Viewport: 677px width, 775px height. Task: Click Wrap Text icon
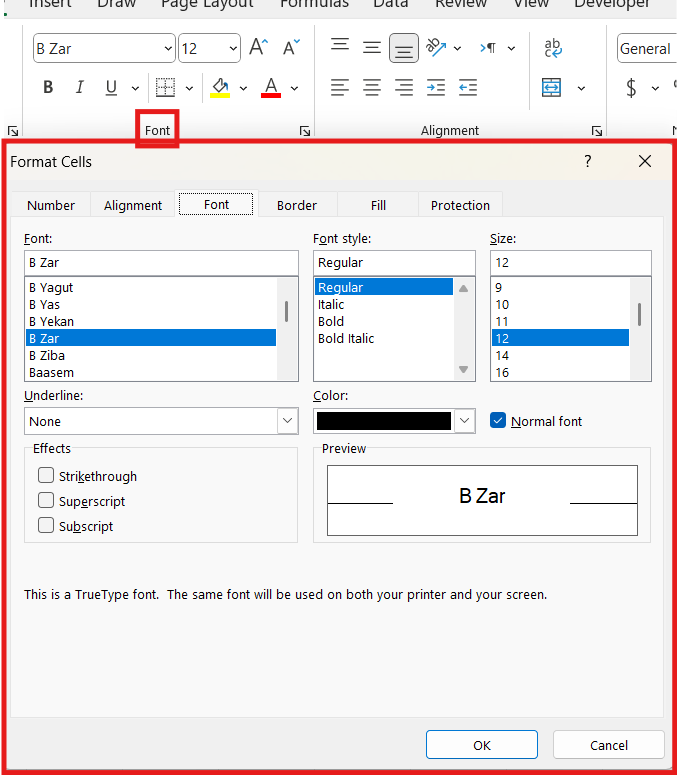[552, 48]
